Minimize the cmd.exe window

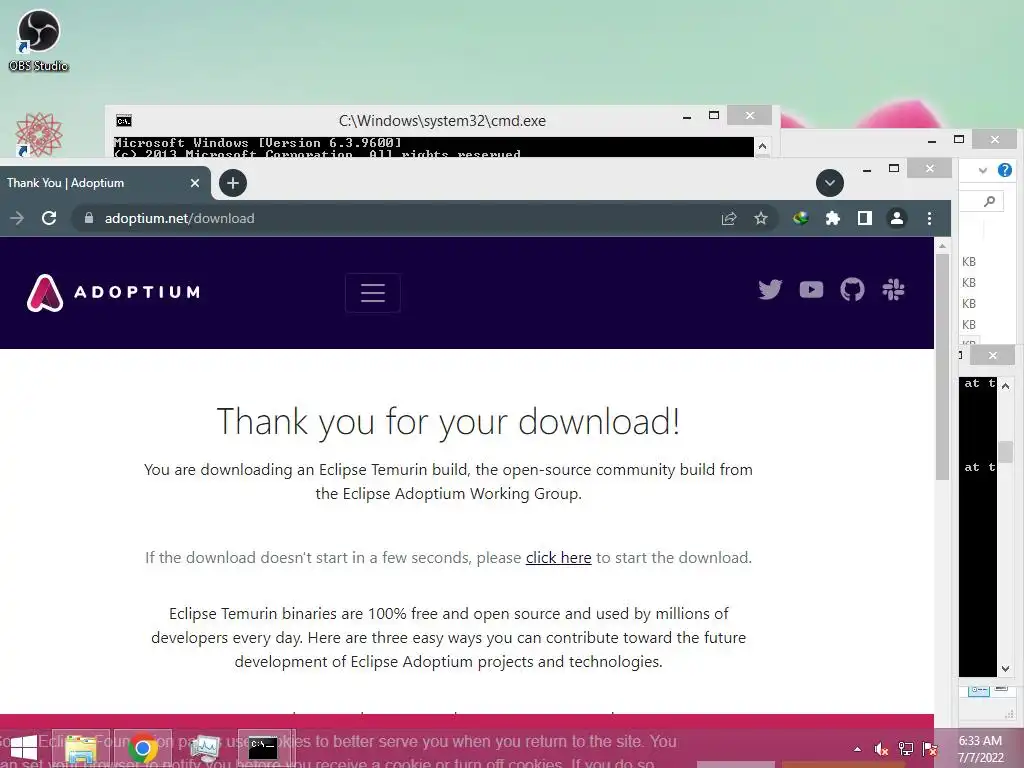686,117
